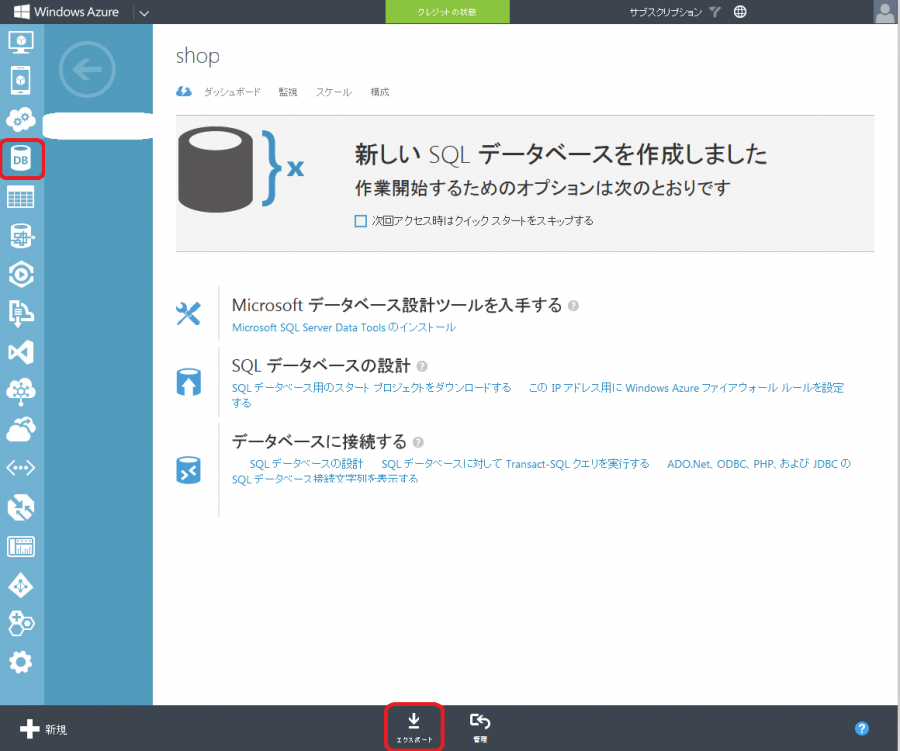This screenshot has width=900, height=751.
Task: Open the double cloud sidebar icon
Action: point(21,429)
